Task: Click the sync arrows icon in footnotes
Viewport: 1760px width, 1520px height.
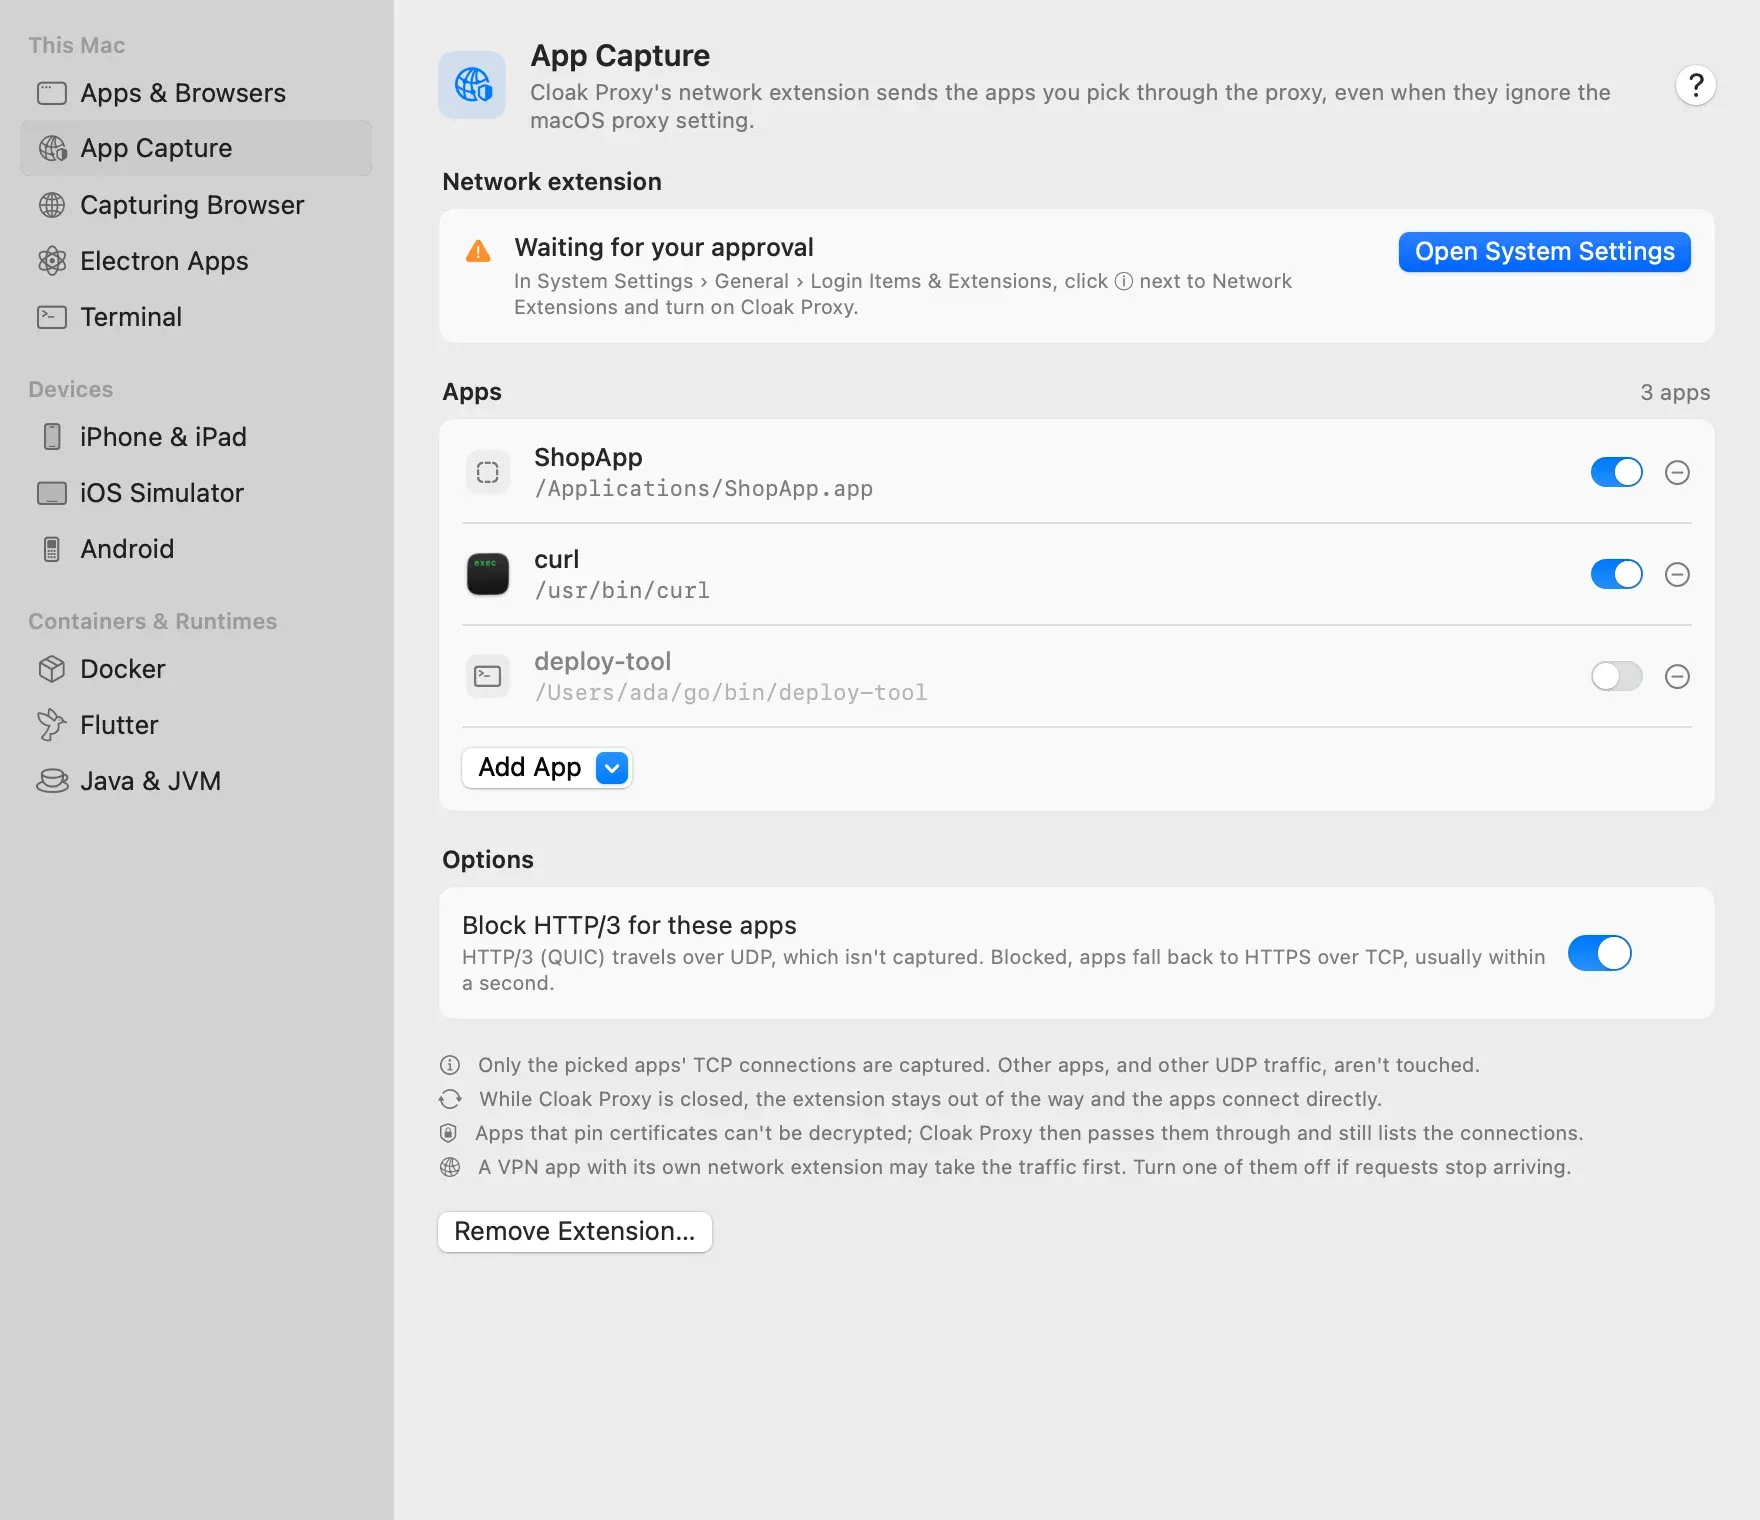Action: [450, 1099]
